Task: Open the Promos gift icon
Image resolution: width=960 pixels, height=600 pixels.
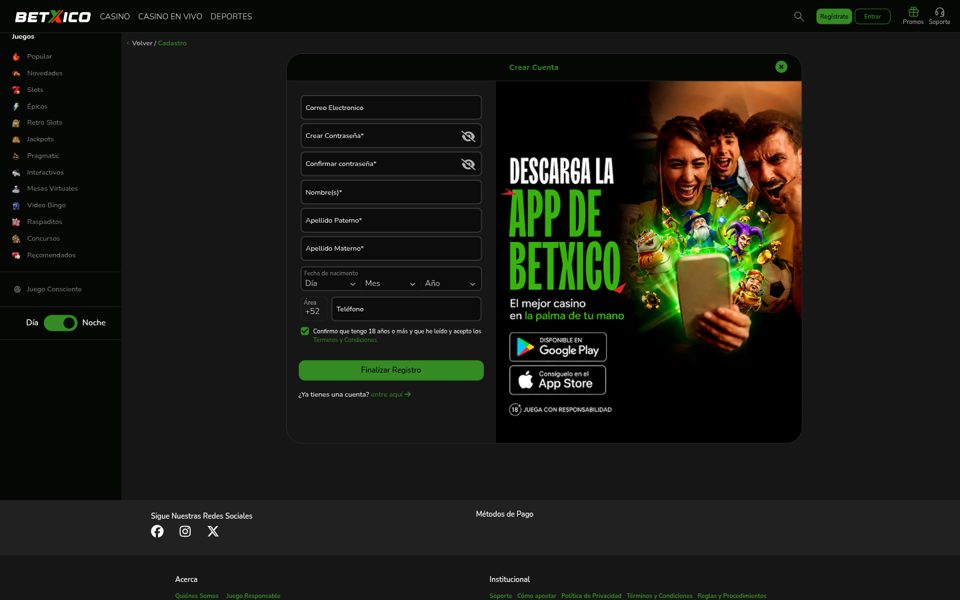Action: point(913,12)
